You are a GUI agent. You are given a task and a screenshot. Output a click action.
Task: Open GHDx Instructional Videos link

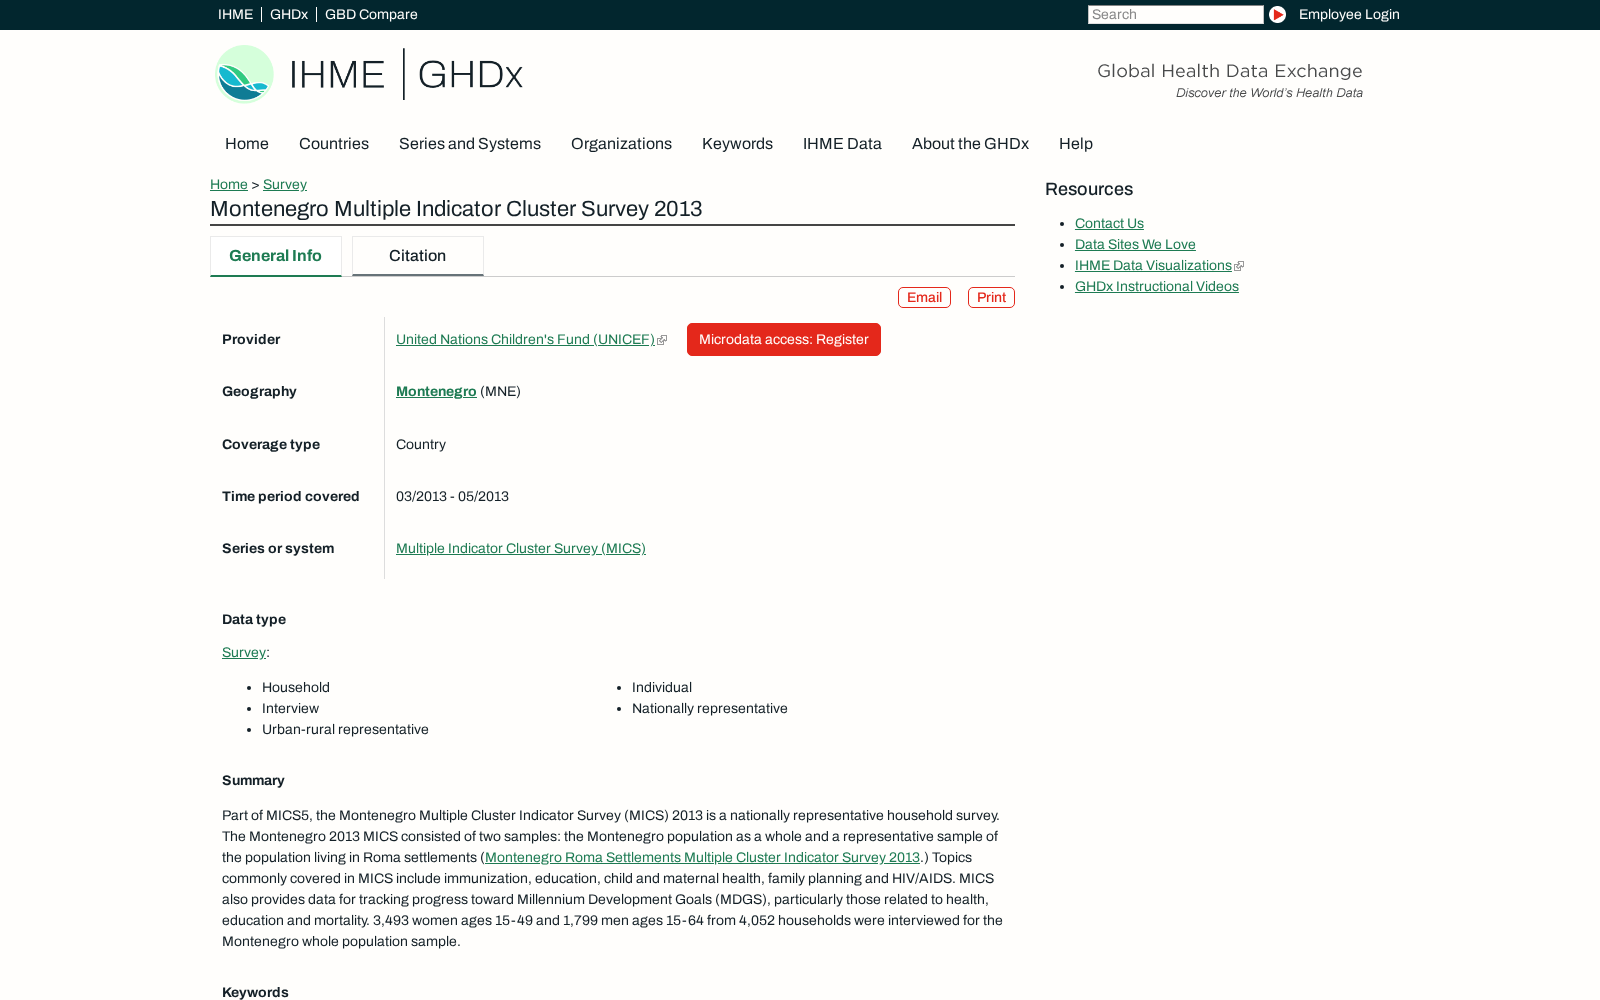coord(1157,286)
